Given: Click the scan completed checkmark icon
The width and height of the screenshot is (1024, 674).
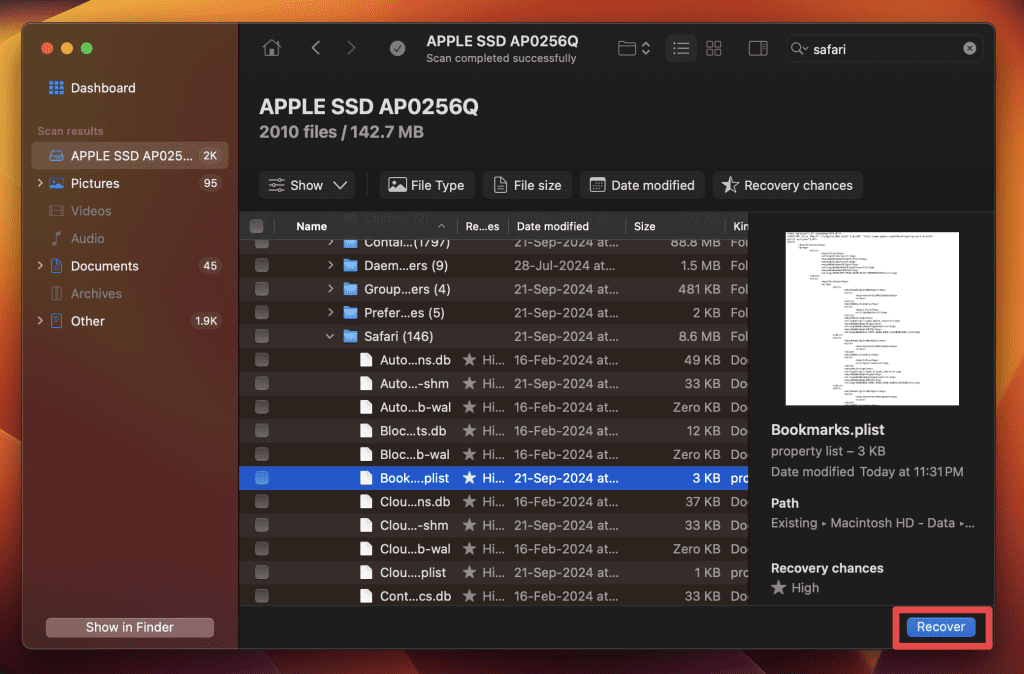Looking at the screenshot, I should pos(397,48).
